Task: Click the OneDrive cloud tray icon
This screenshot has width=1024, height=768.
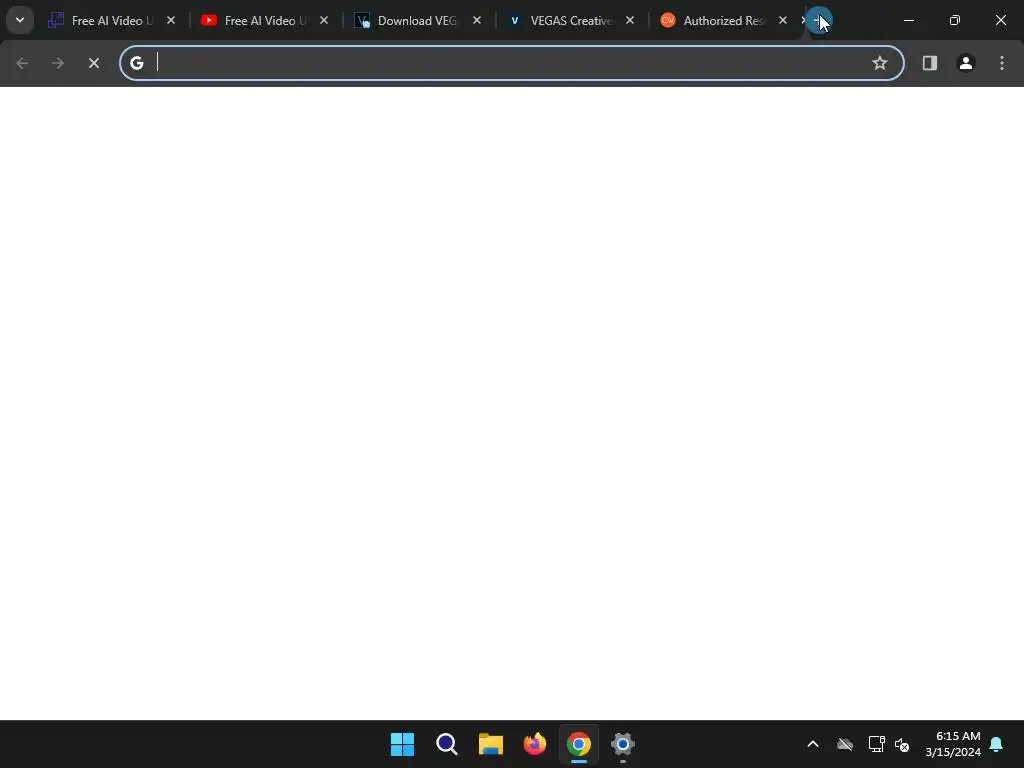Action: pyautogui.click(x=845, y=744)
